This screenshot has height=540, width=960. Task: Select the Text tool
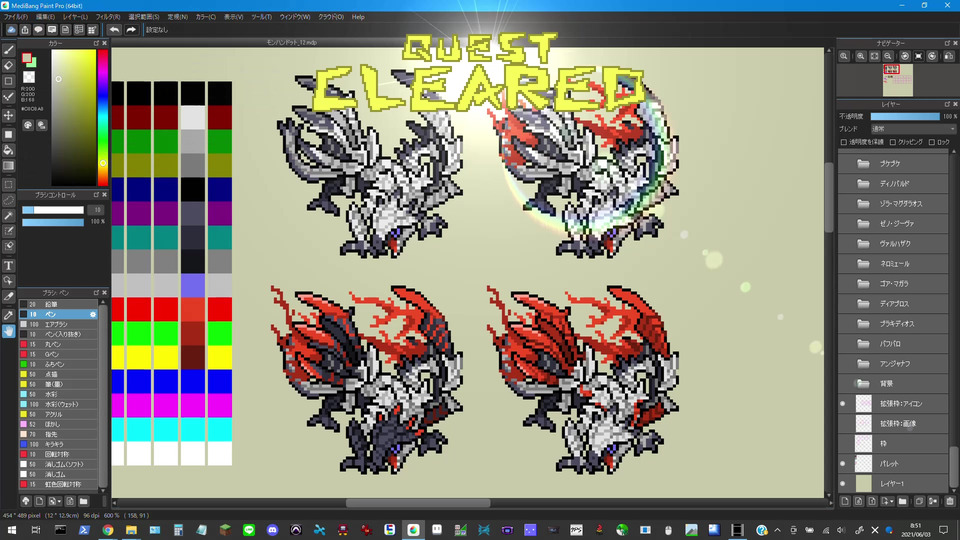coord(9,265)
